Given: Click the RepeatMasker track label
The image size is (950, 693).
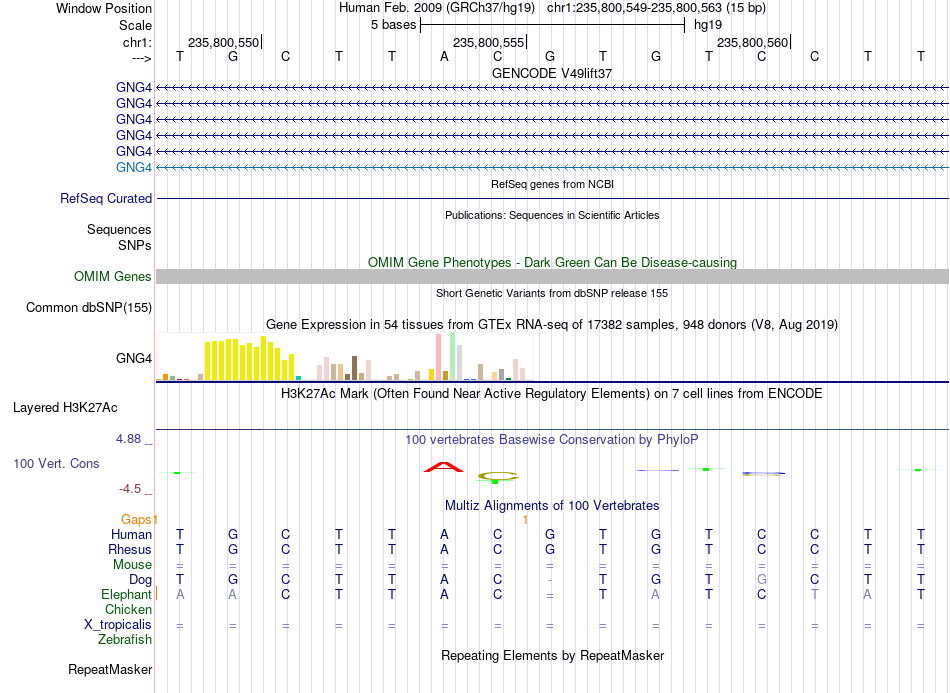Looking at the screenshot, I should tap(110, 669).
